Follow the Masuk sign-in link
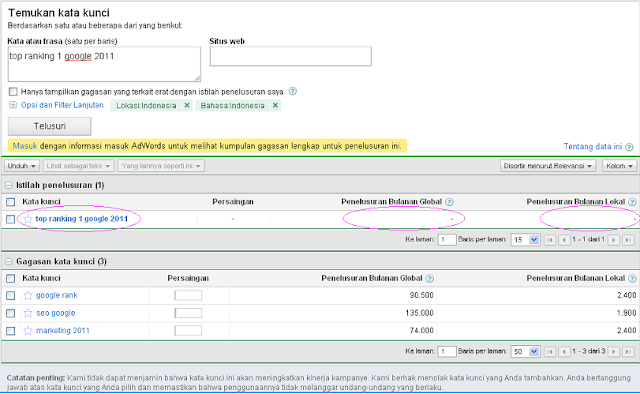 click(25, 146)
